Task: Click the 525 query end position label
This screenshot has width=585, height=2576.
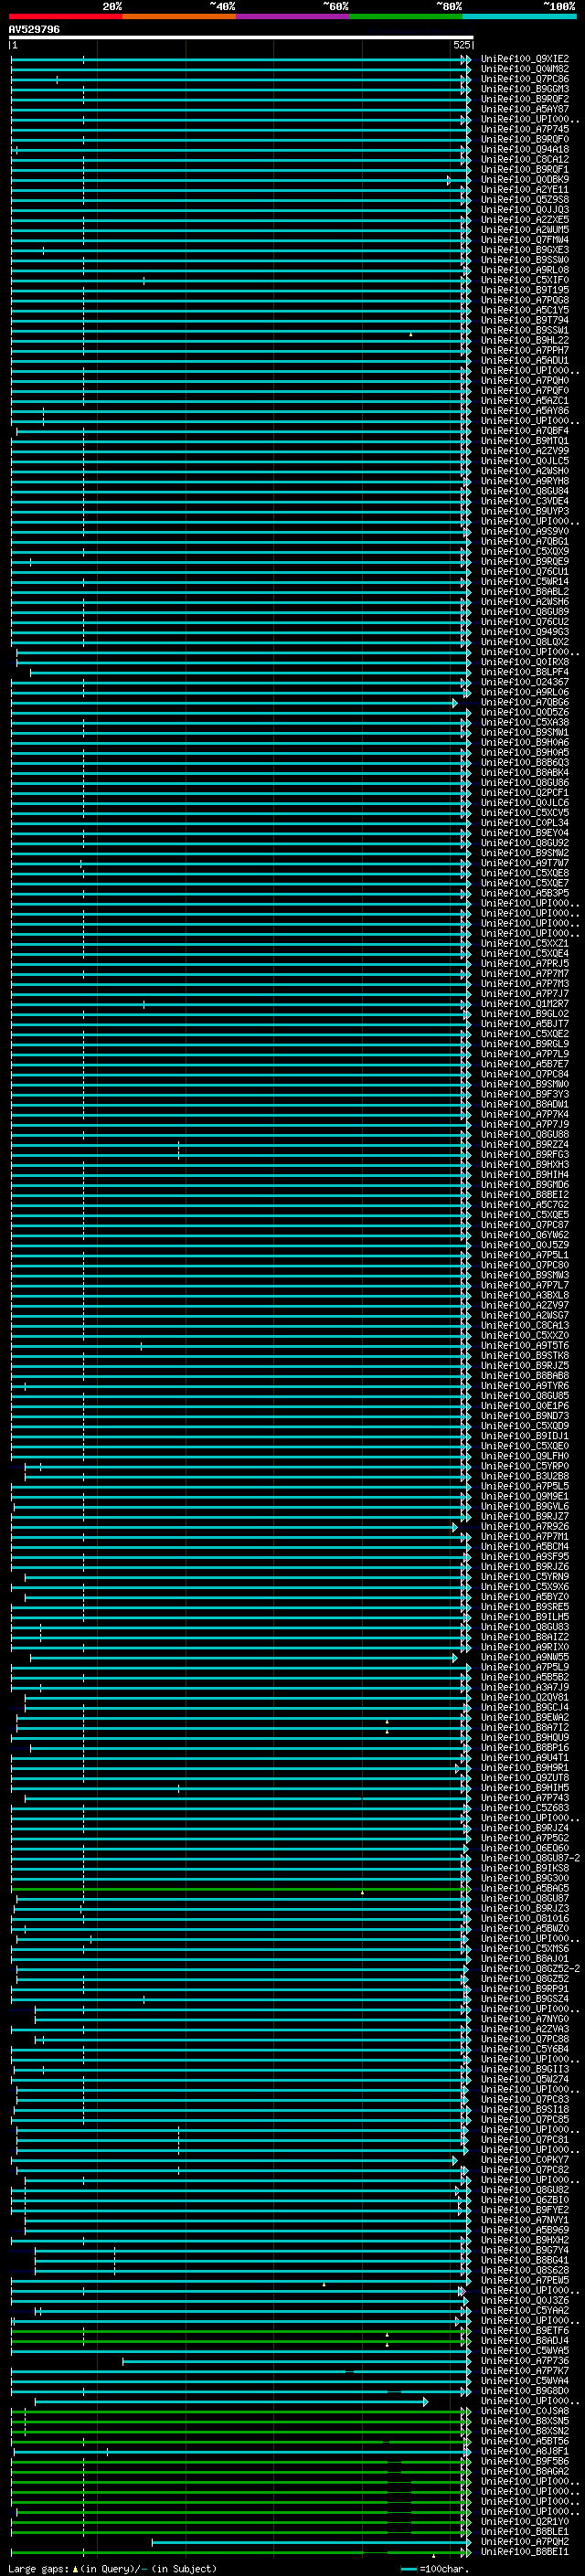Action: pyautogui.click(x=461, y=45)
